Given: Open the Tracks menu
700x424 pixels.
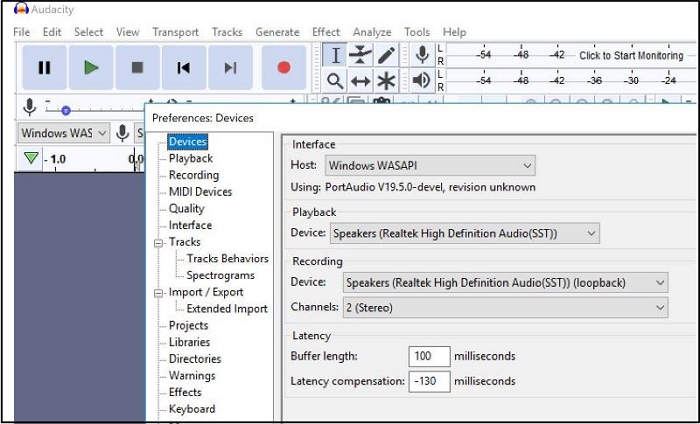Looking at the screenshot, I should click(x=227, y=32).
